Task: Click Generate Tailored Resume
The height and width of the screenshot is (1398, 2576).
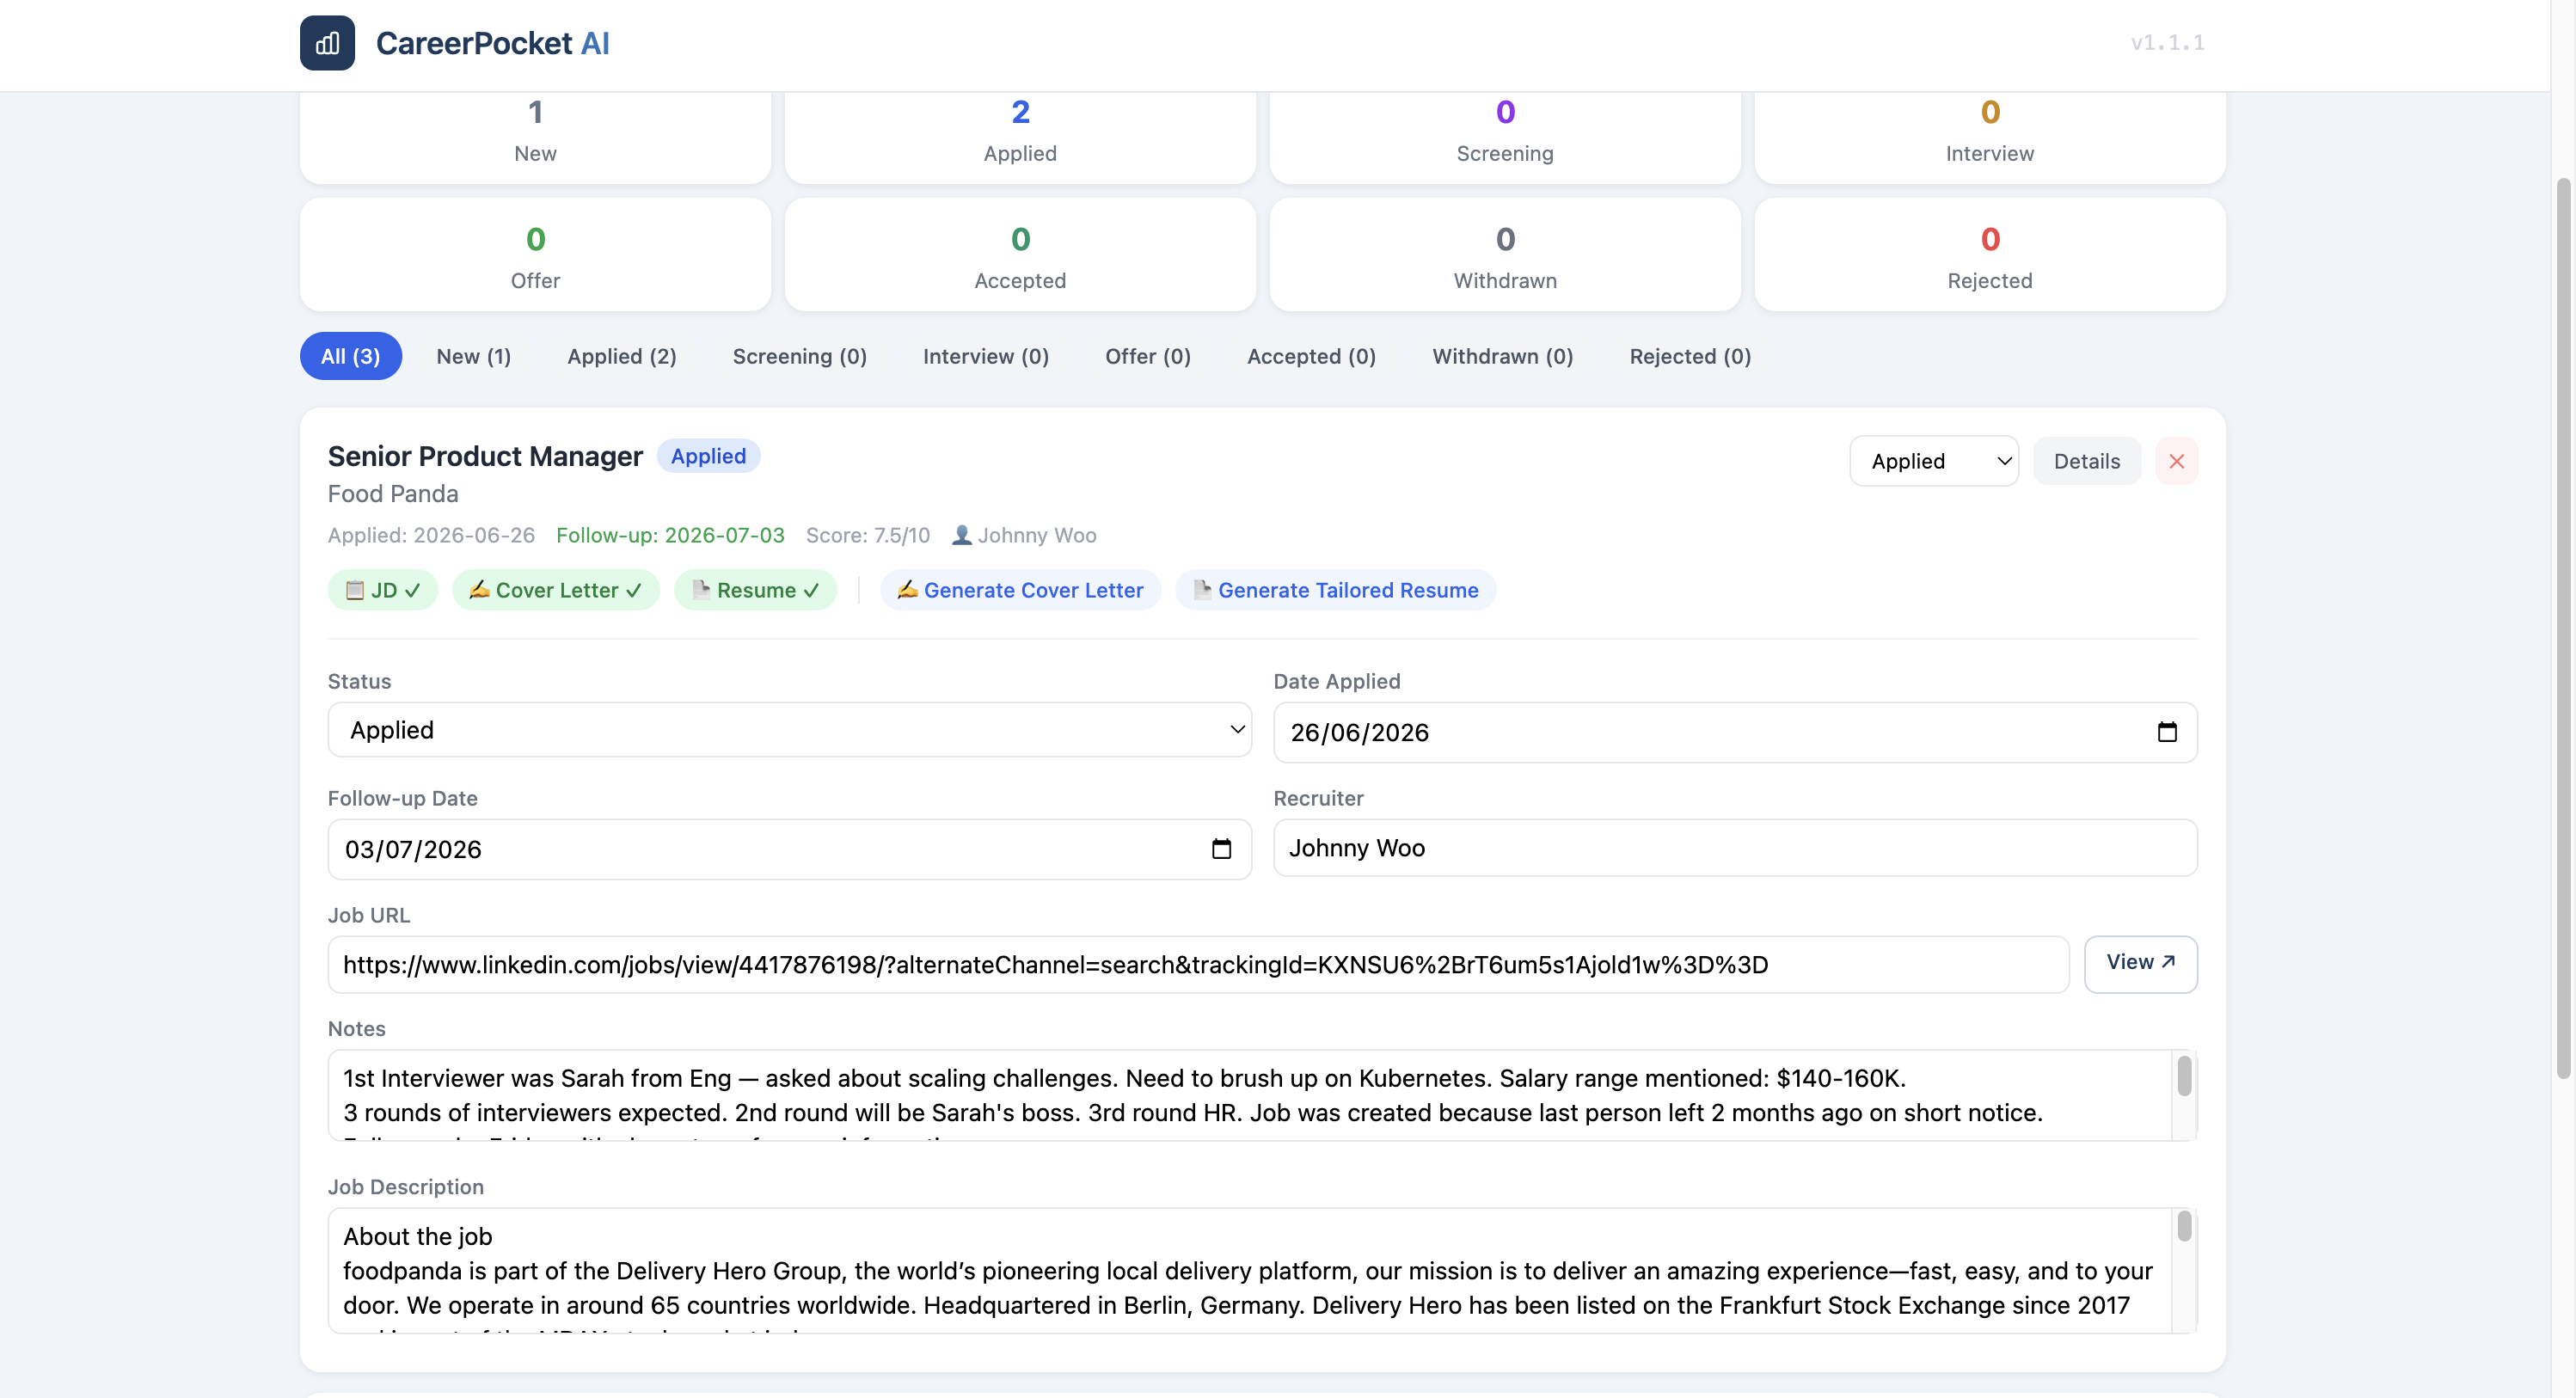Action: [x=1336, y=590]
